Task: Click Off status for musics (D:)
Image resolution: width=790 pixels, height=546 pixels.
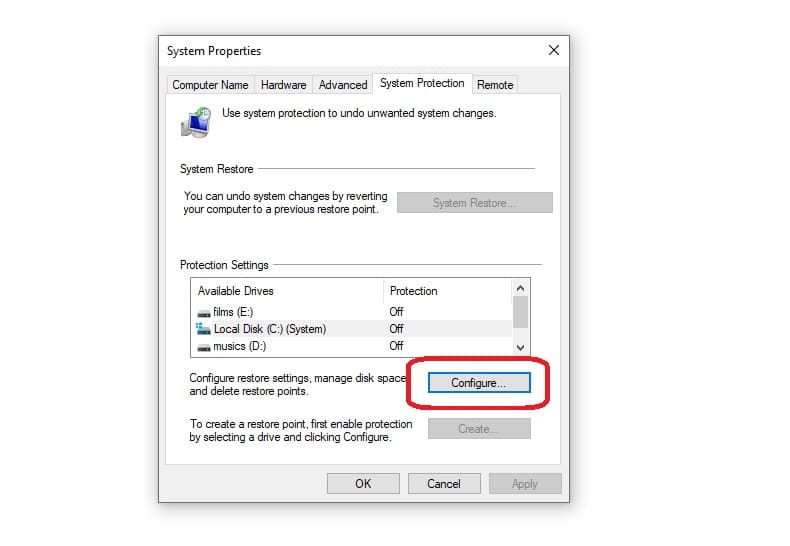Action: (396, 346)
